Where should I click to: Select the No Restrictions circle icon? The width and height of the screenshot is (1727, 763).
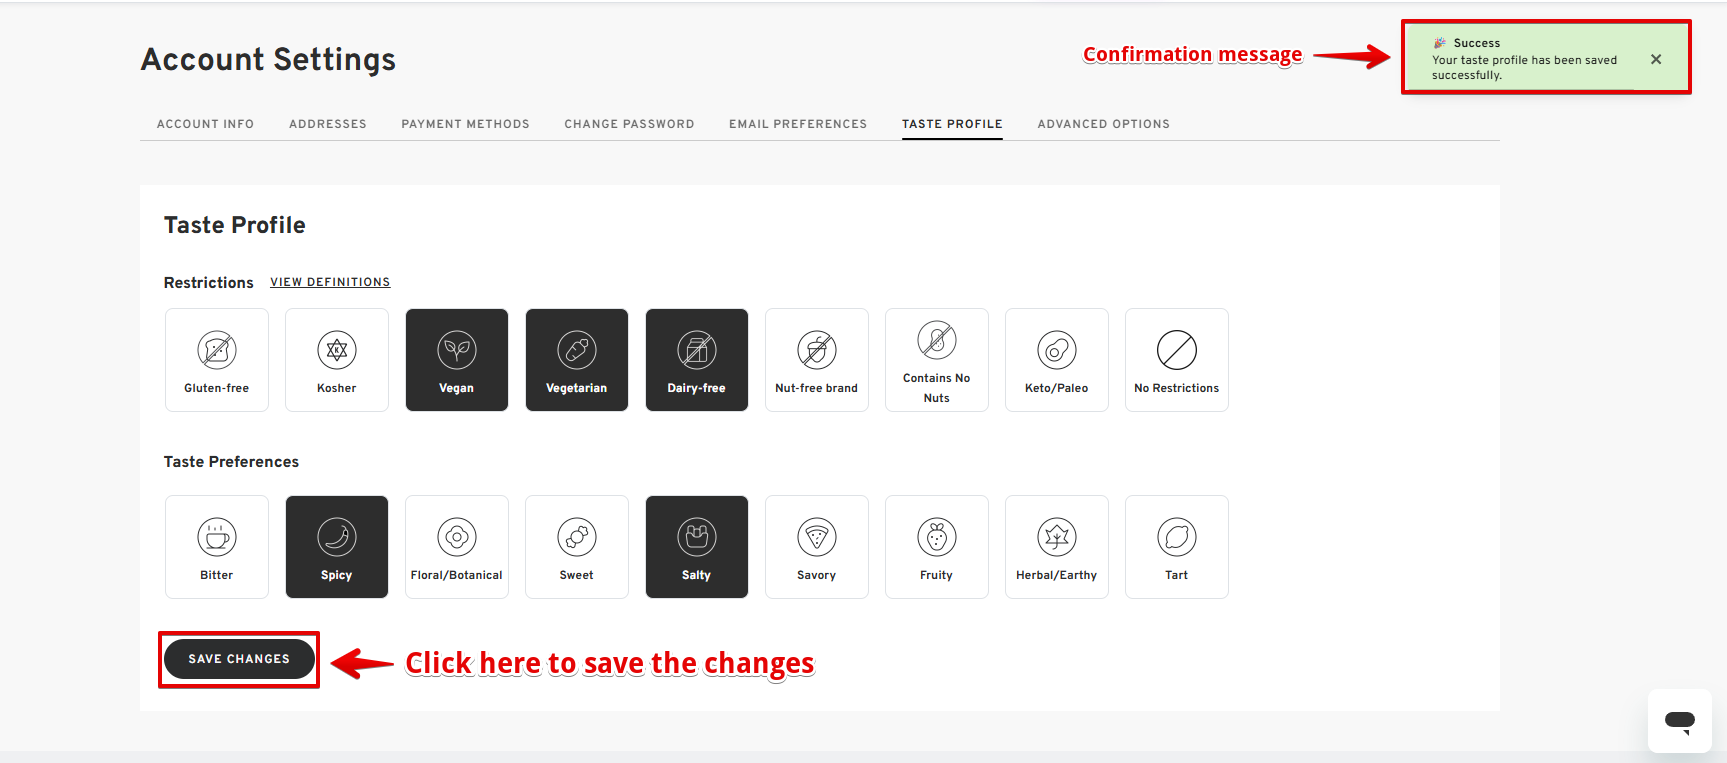tap(1177, 350)
